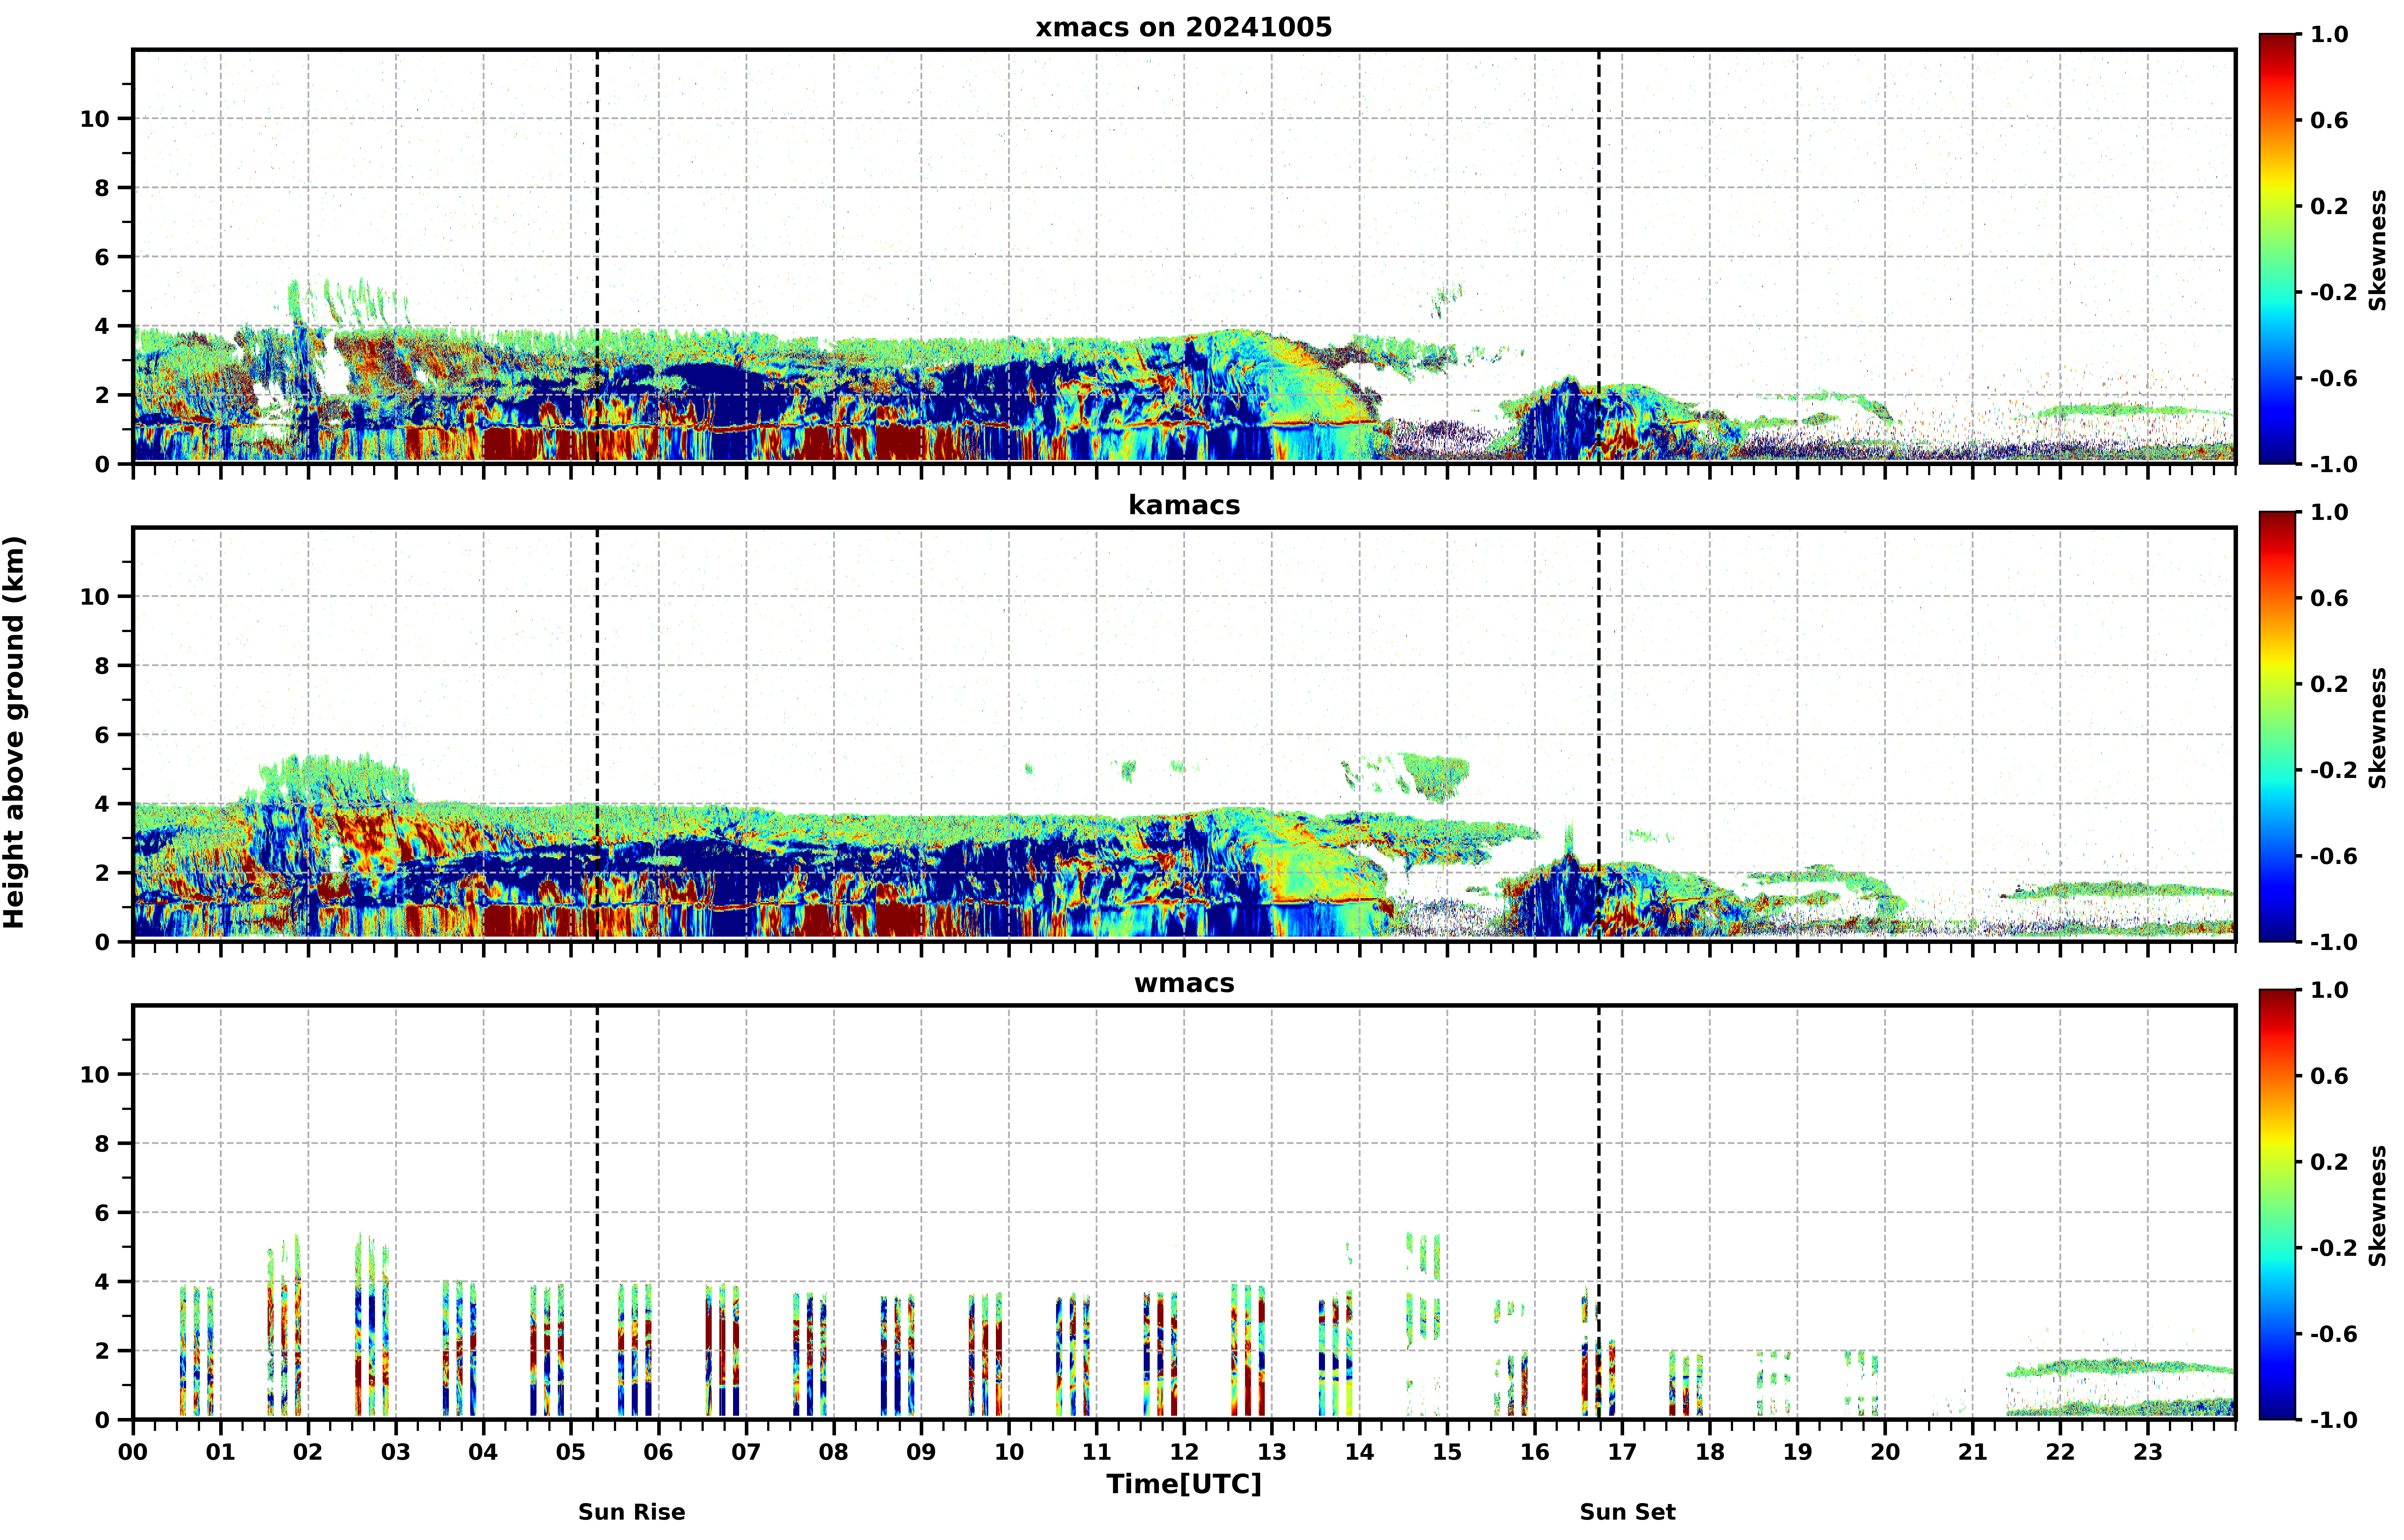
Task: Click the '1.0' label on the top colorbar
Action: click(2329, 34)
